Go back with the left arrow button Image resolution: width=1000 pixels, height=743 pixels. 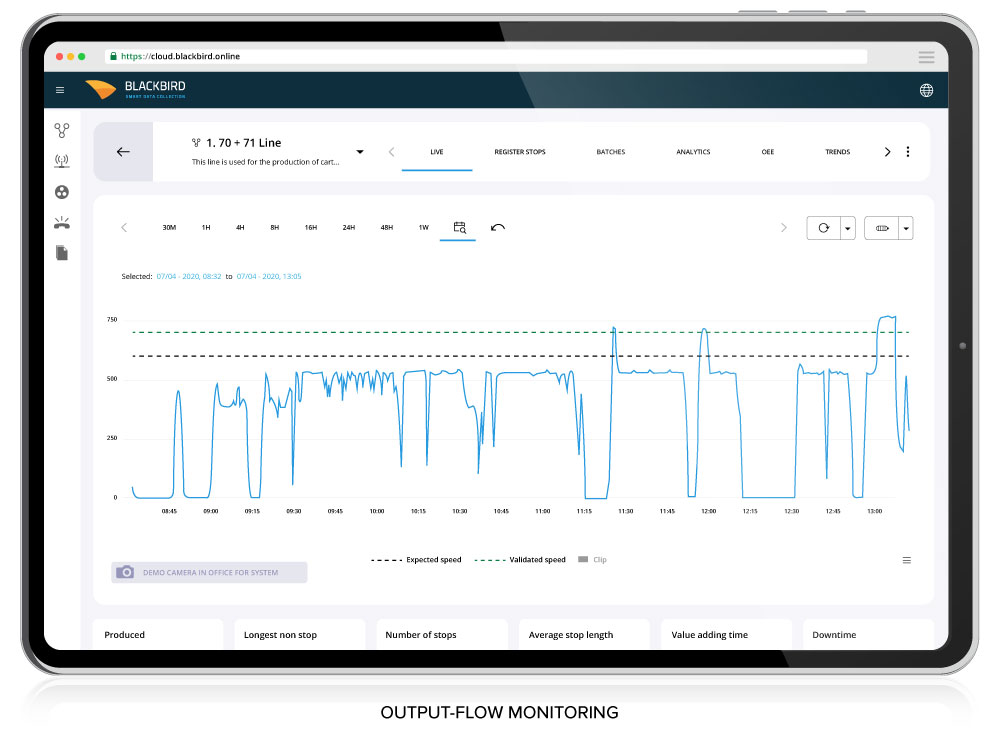pyautogui.click(x=123, y=152)
